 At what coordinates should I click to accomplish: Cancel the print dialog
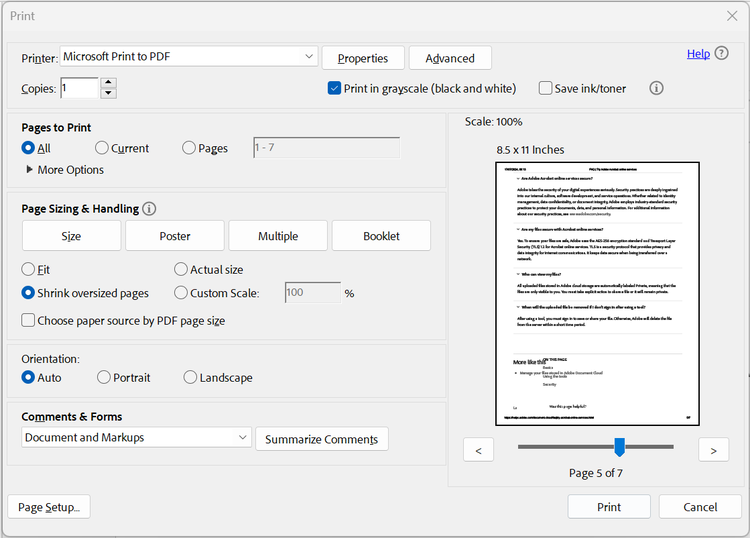coord(700,507)
